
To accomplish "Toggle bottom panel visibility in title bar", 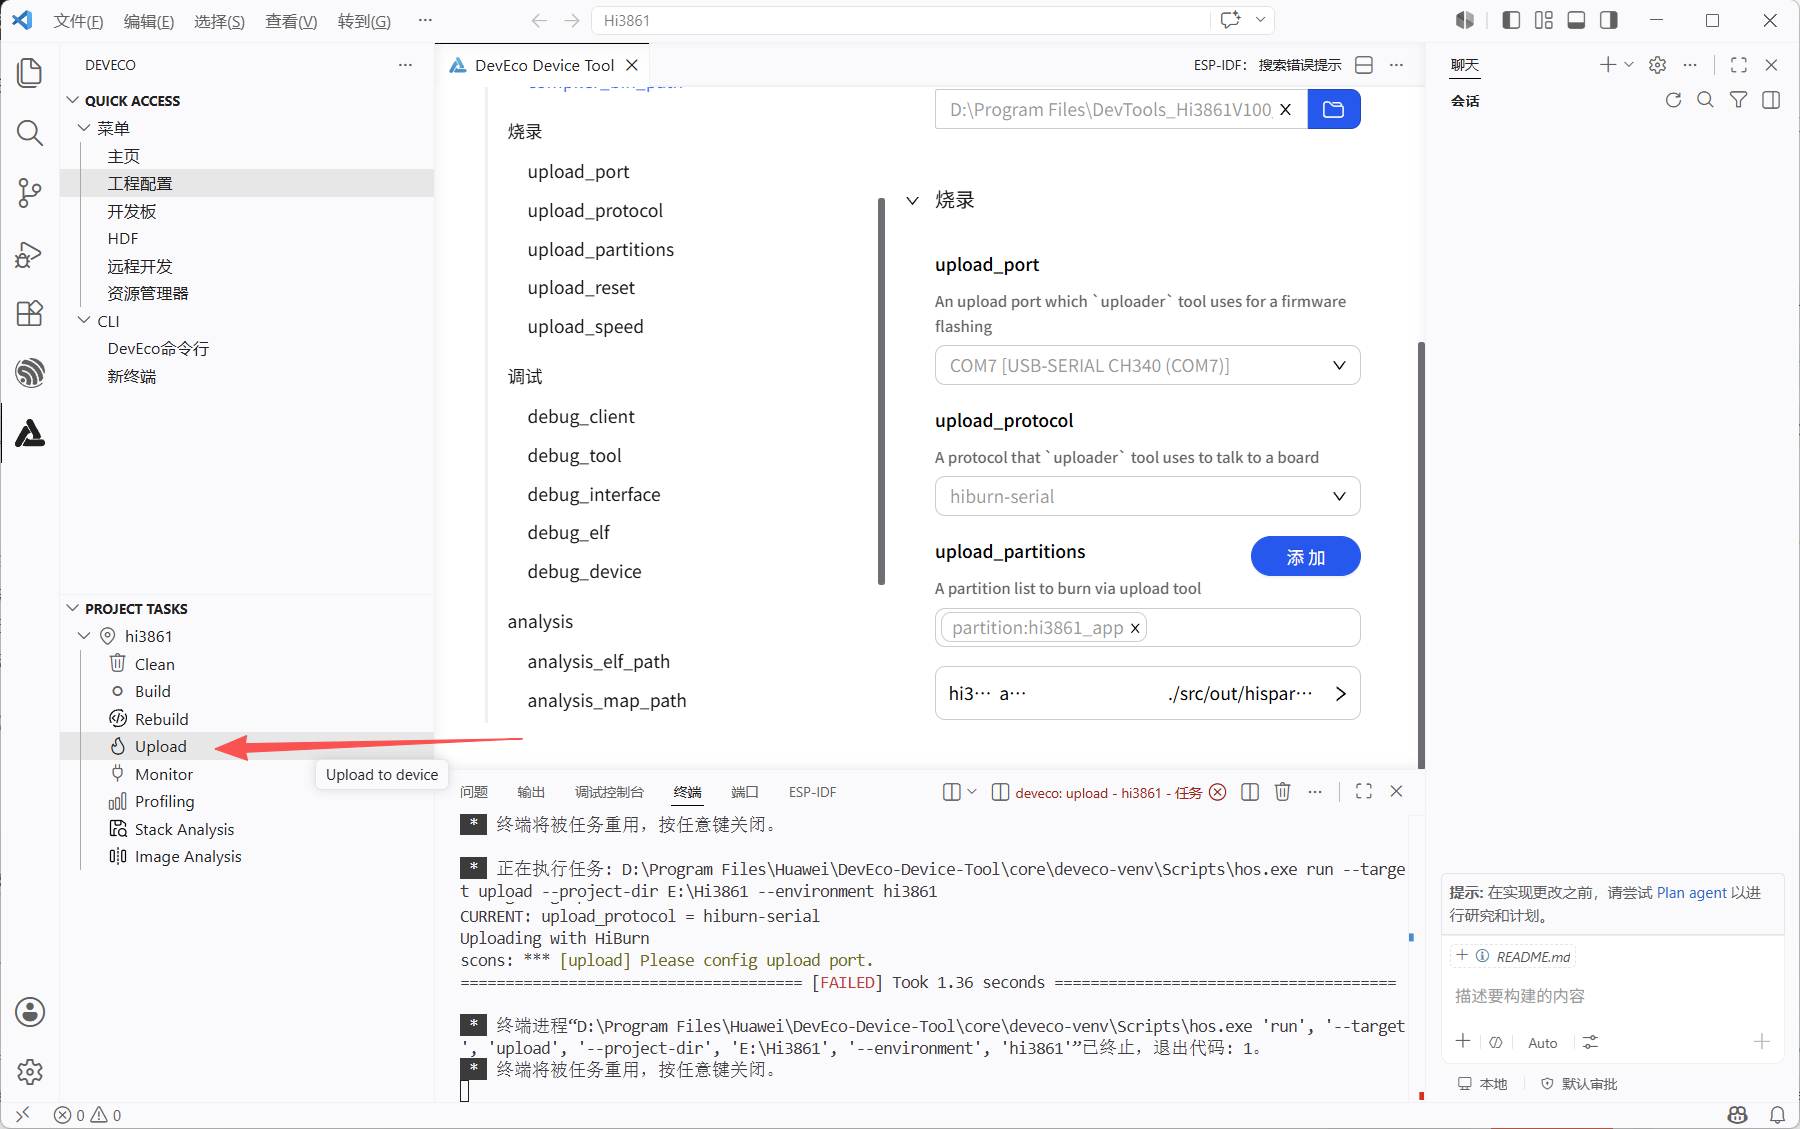I will [1576, 20].
